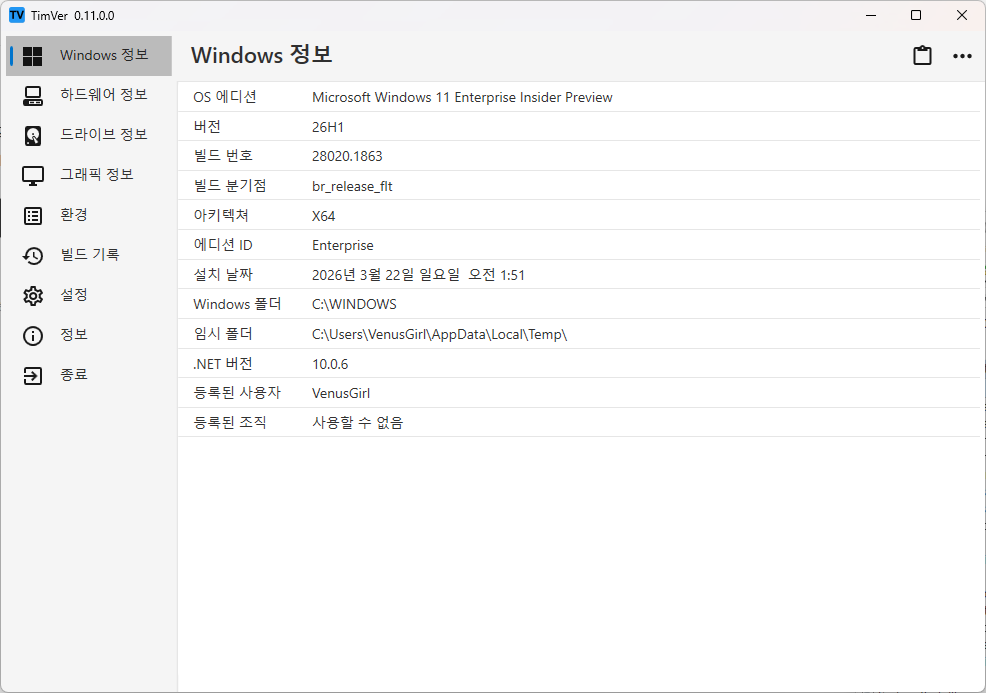Open 그래픽 정보 page
The width and height of the screenshot is (986, 693).
point(97,174)
